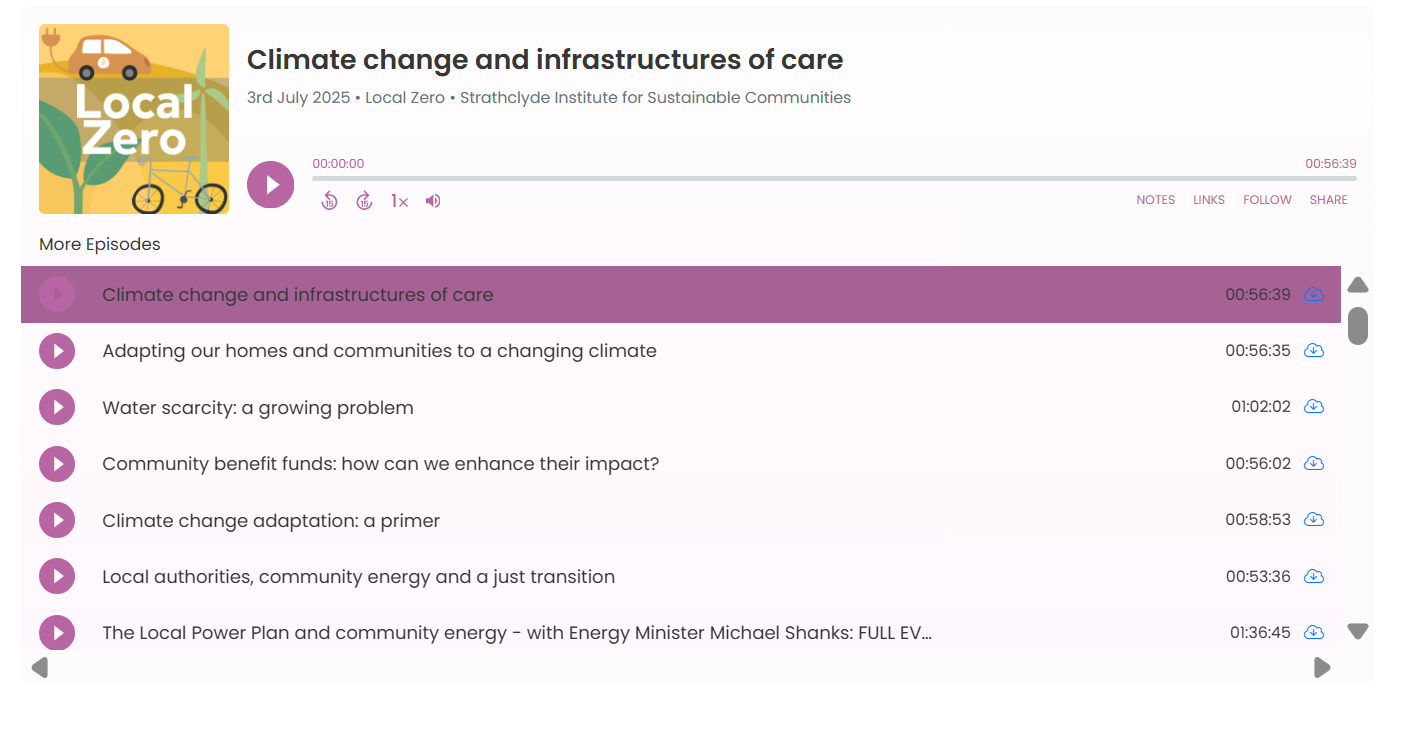Click the Local Zero podcast cover artwork
1426x729 pixels.
tap(134, 119)
